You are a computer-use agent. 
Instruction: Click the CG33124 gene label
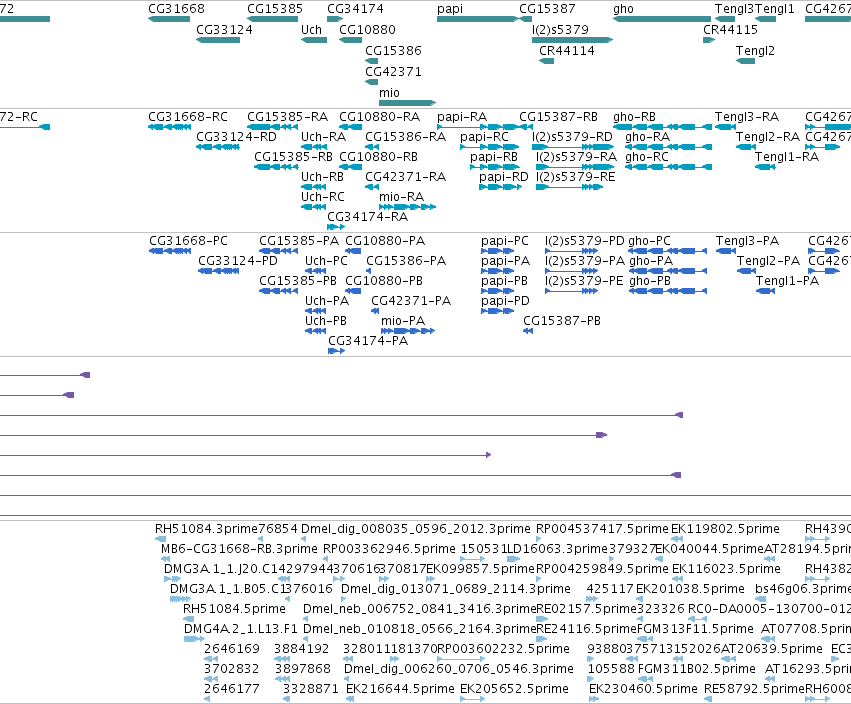pyautogui.click(x=224, y=30)
